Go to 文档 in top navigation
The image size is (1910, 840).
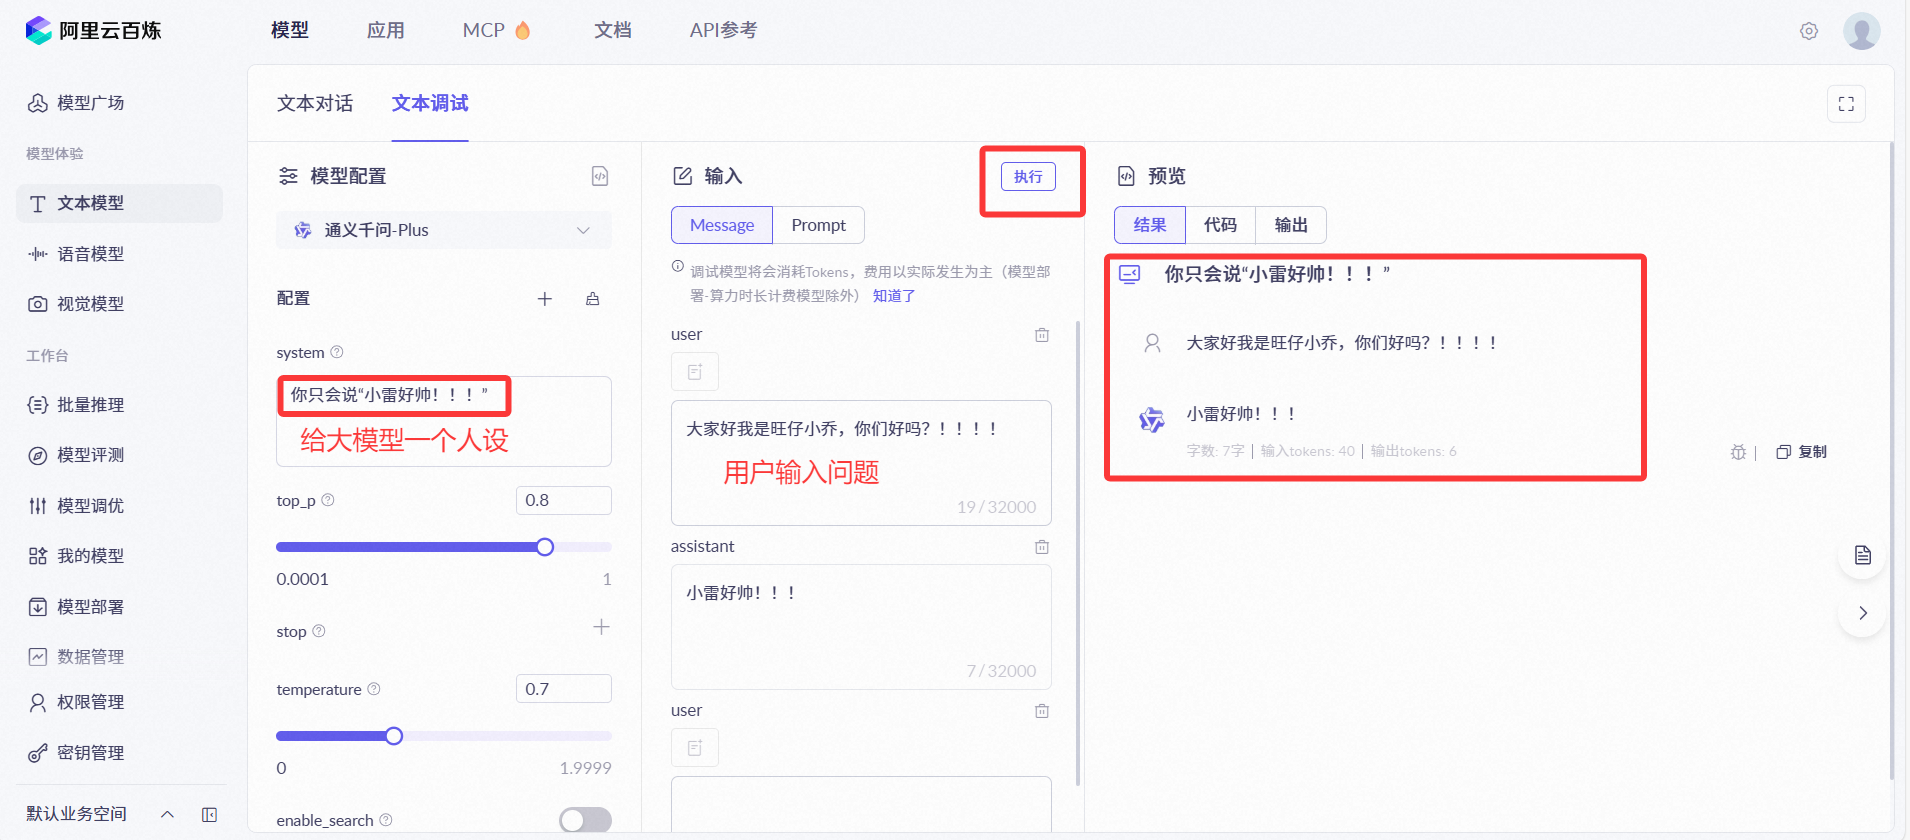pos(613,30)
